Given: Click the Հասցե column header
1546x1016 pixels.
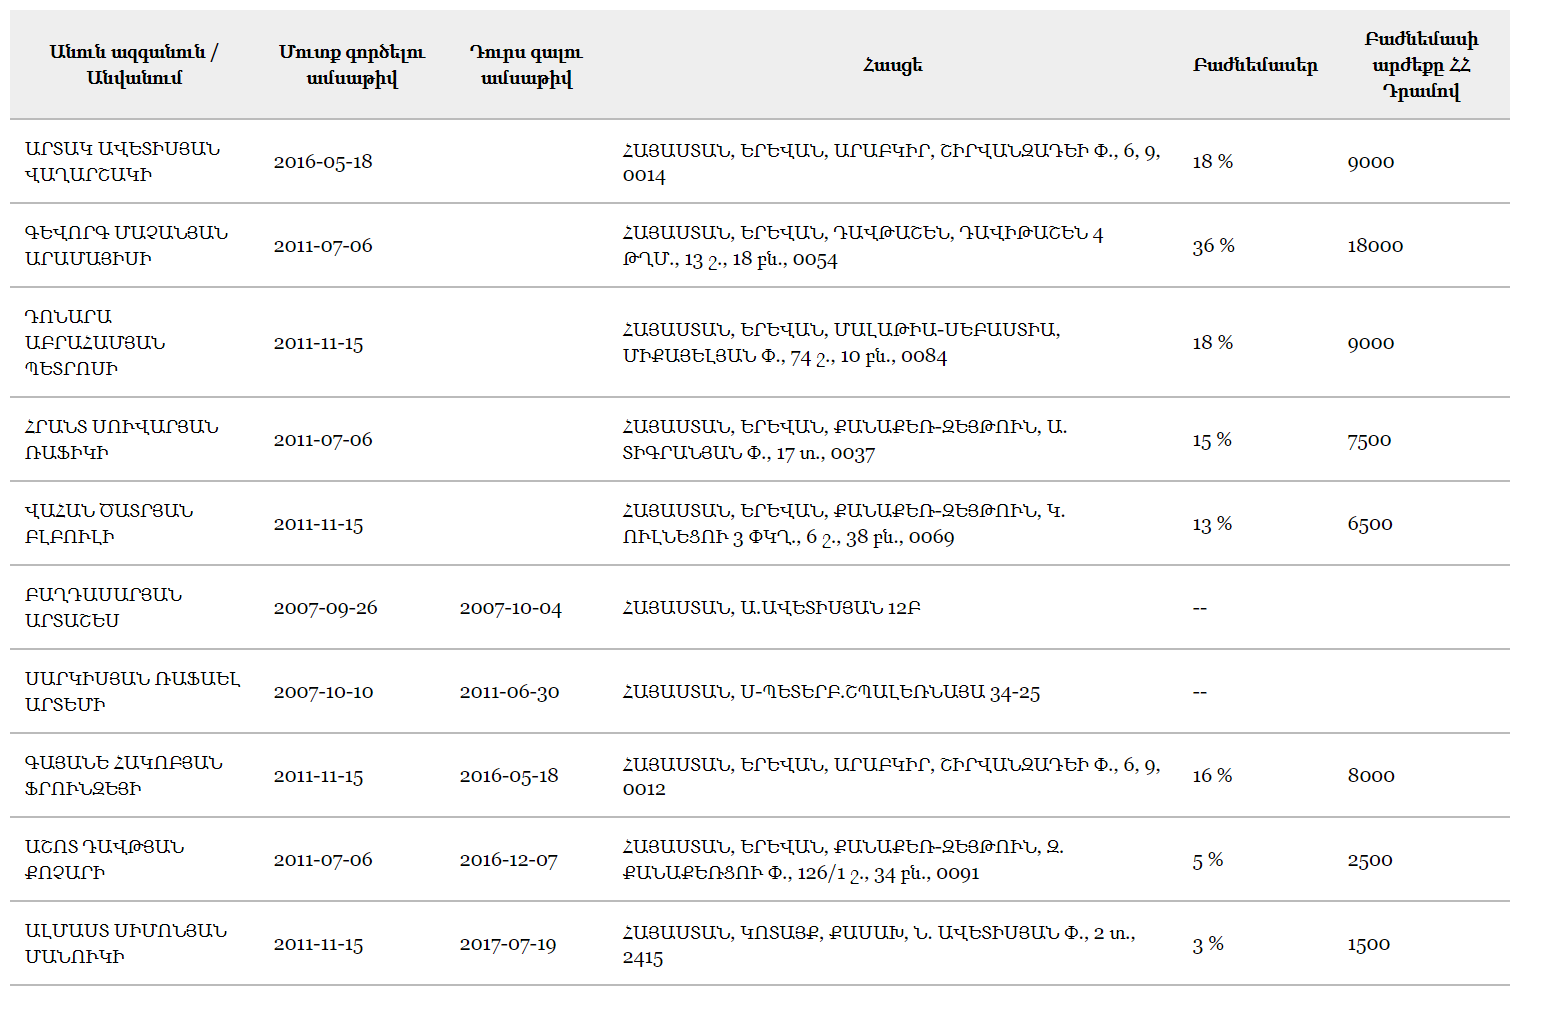Looking at the screenshot, I should coord(892,65).
